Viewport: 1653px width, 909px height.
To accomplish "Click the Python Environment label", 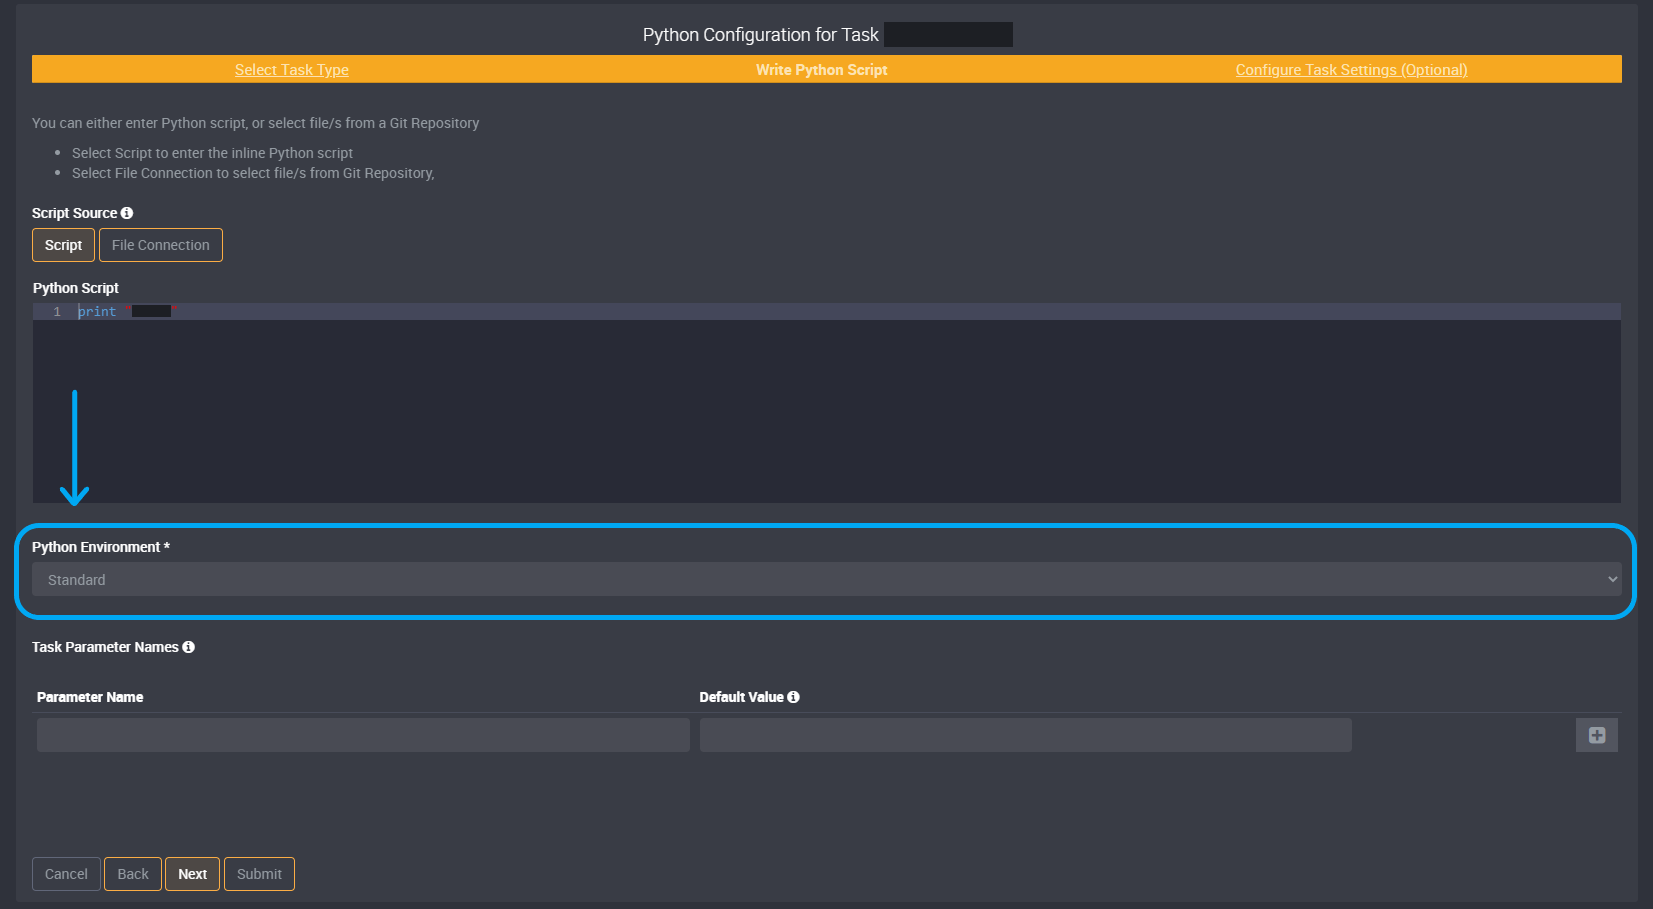I will tap(100, 547).
